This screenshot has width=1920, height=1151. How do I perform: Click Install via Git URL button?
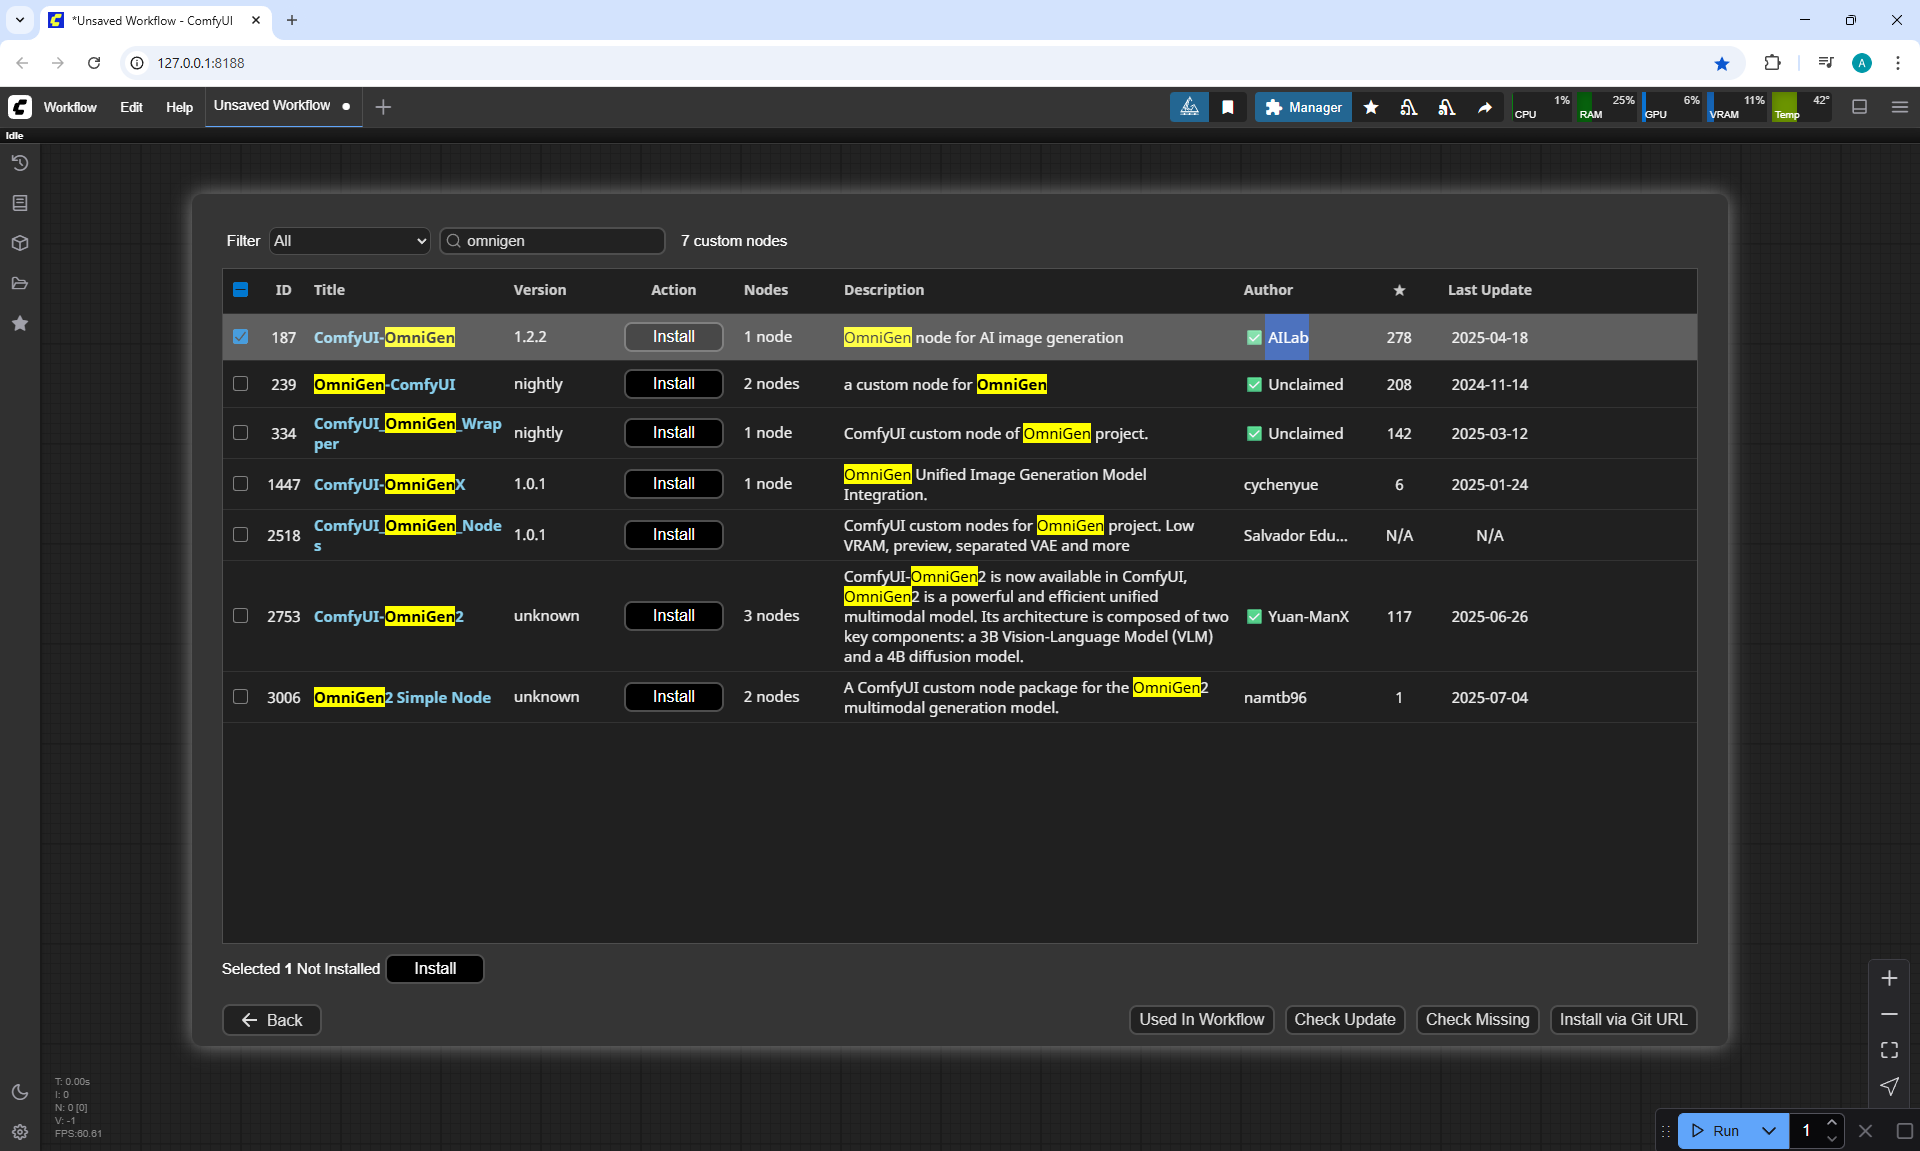(x=1622, y=1019)
